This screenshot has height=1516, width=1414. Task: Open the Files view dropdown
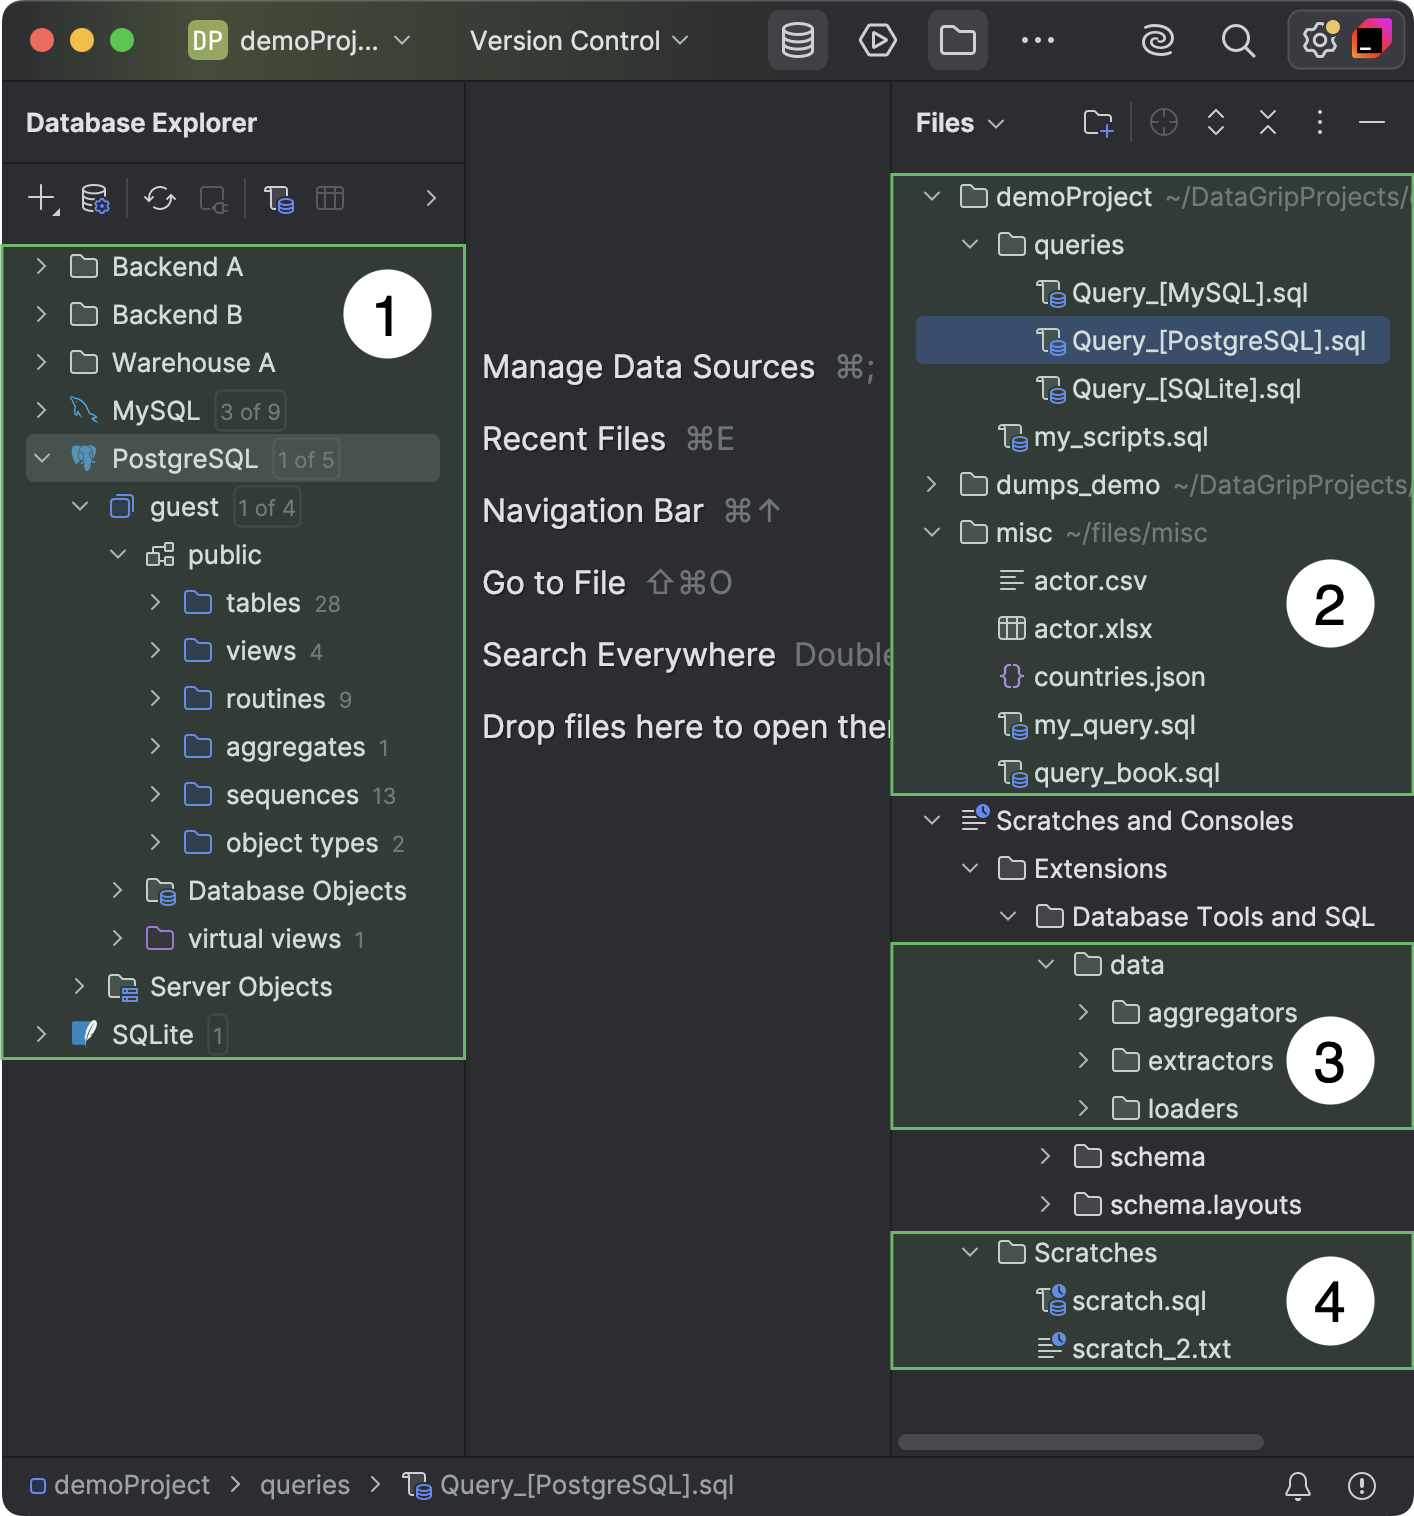pyautogui.click(x=959, y=123)
